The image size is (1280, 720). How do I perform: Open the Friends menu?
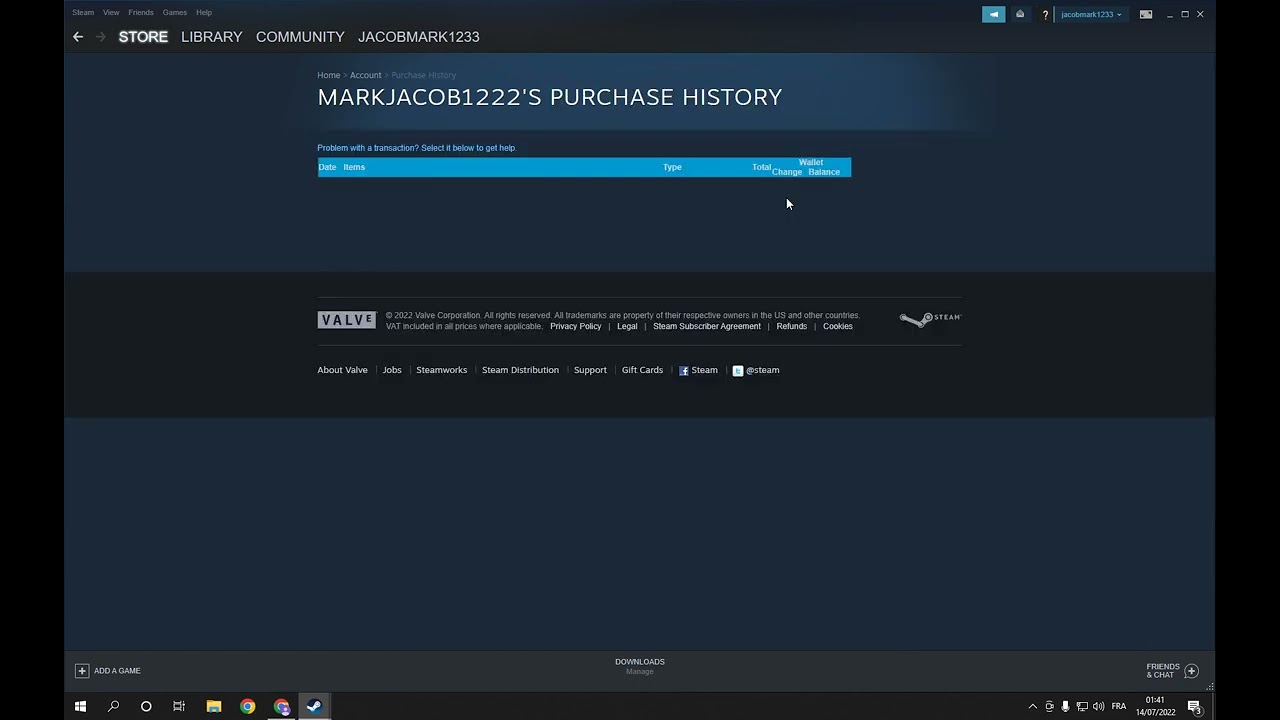click(x=141, y=12)
